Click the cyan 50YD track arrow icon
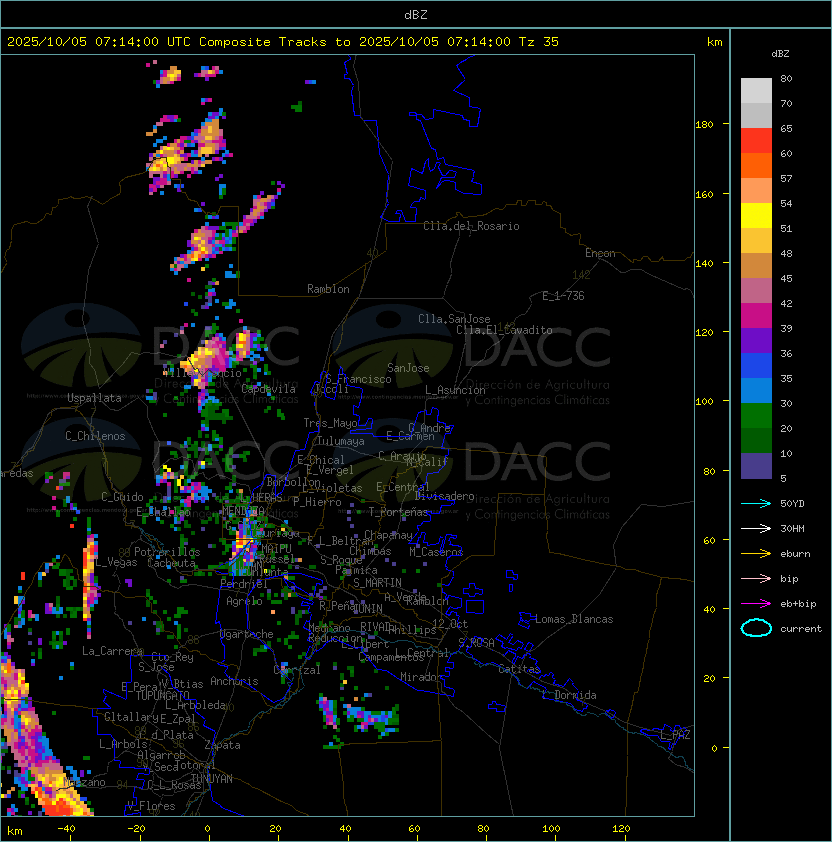 click(756, 503)
